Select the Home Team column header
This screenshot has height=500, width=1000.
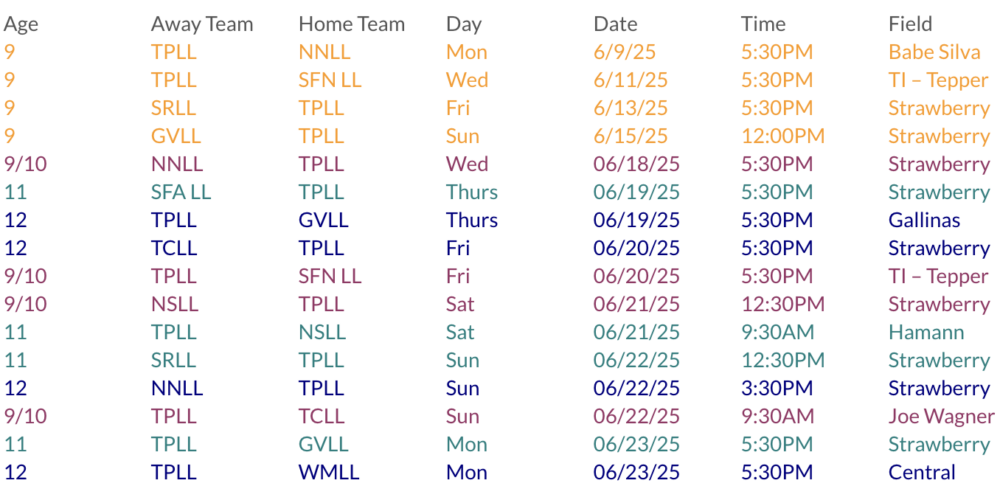(352, 24)
